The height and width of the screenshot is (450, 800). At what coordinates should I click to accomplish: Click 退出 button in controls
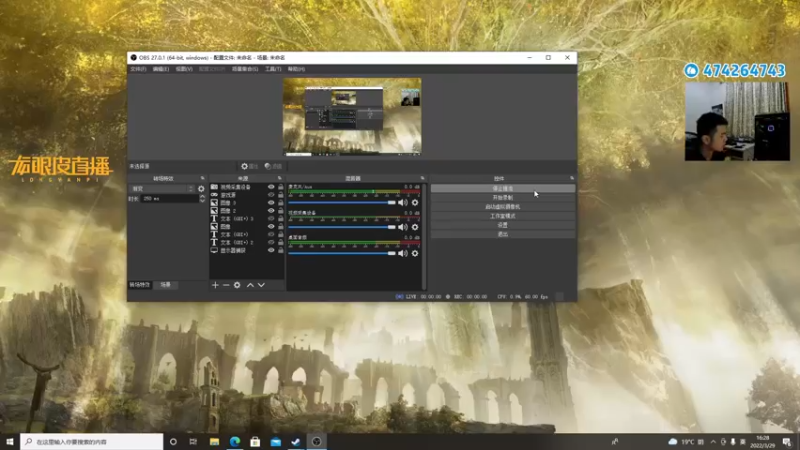pos(503,234)
